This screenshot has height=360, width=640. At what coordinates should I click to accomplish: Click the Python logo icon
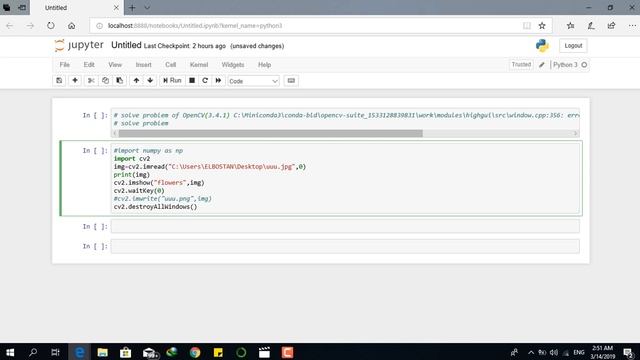pos(542,46)
